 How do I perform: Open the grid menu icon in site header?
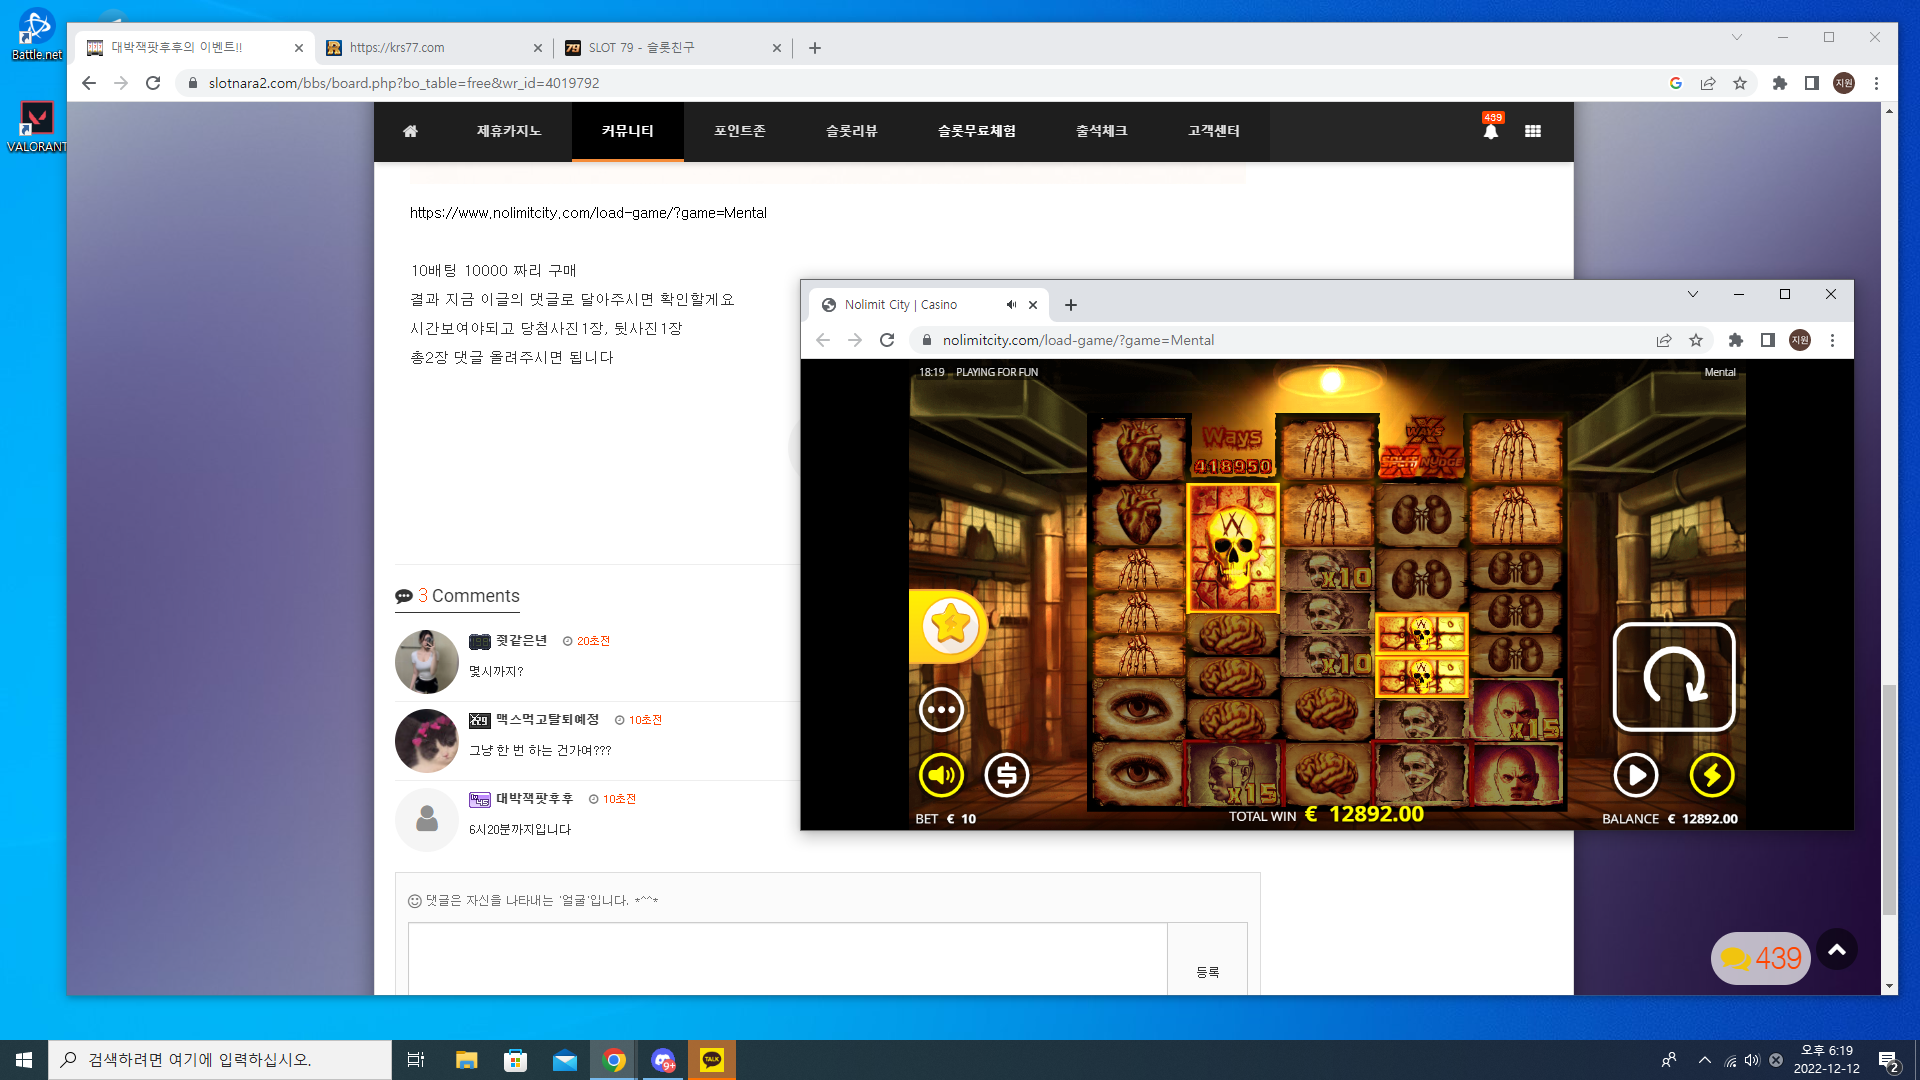(1533, 131)
